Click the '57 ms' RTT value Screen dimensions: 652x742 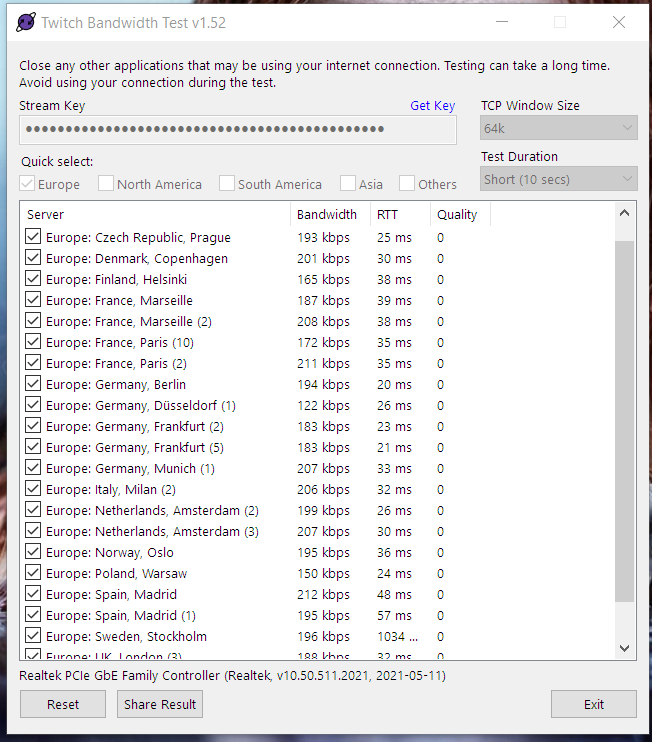[394, 616]
